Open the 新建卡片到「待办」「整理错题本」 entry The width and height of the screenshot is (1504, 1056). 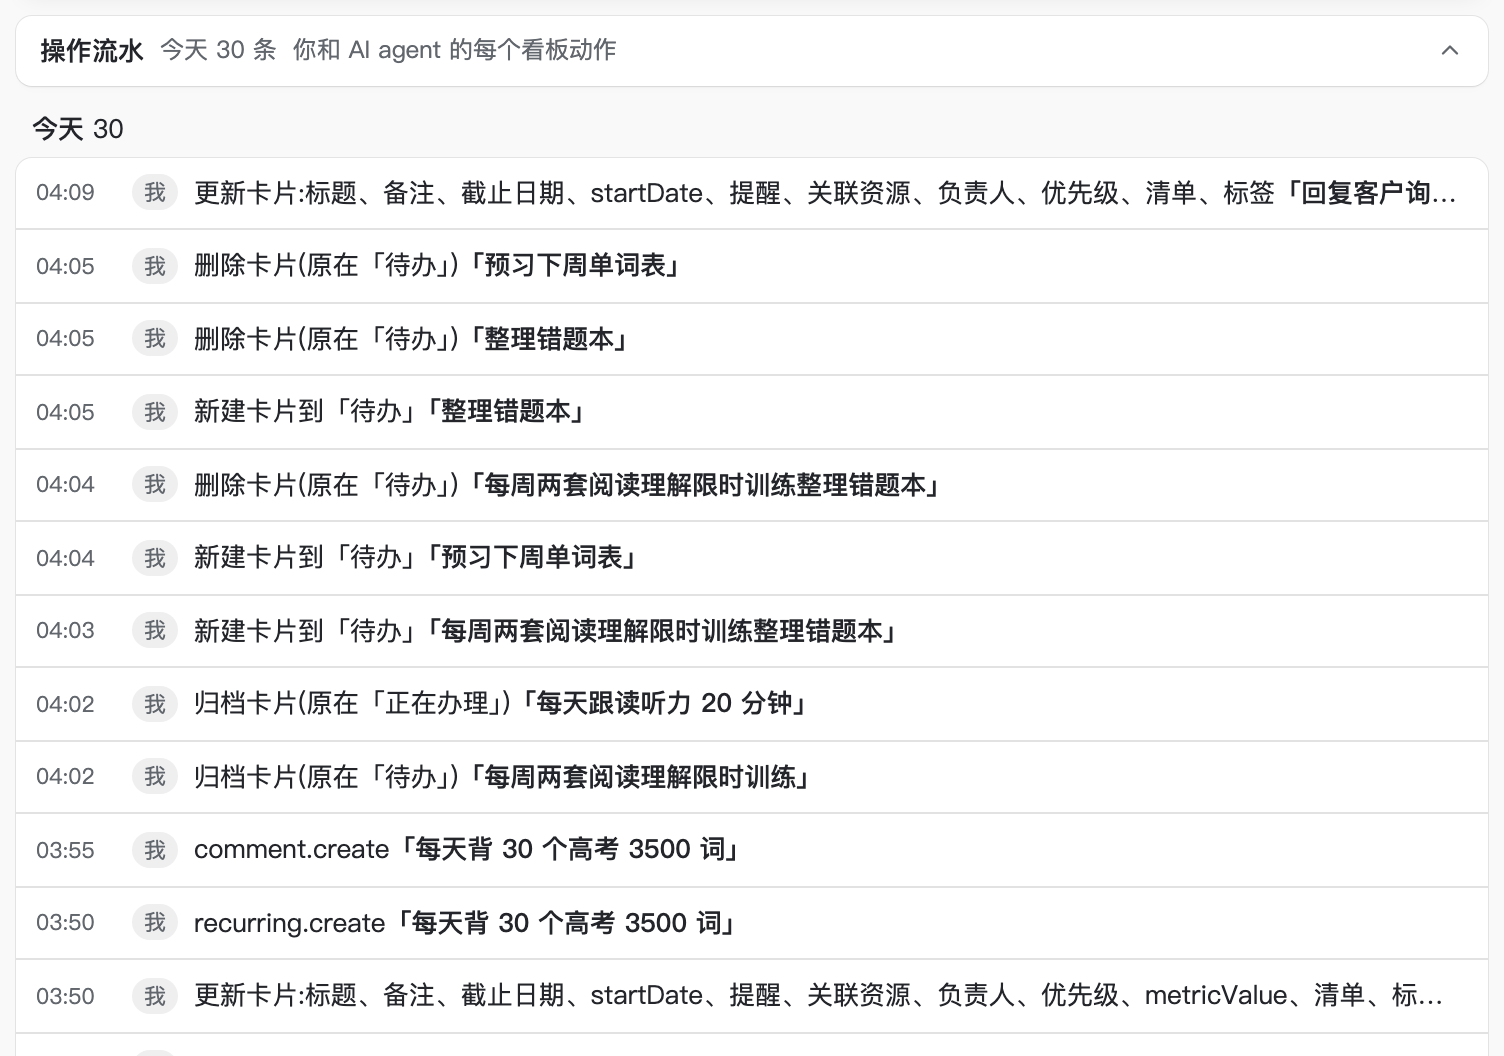click(x=752, y=412)
